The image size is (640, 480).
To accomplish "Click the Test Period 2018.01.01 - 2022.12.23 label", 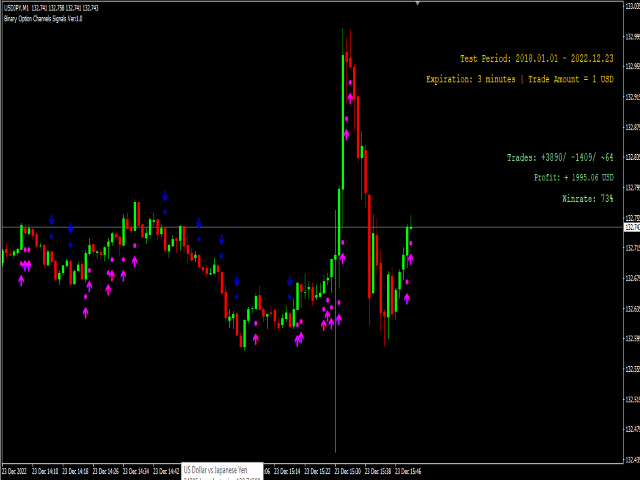I will click(x=536, y=58).
